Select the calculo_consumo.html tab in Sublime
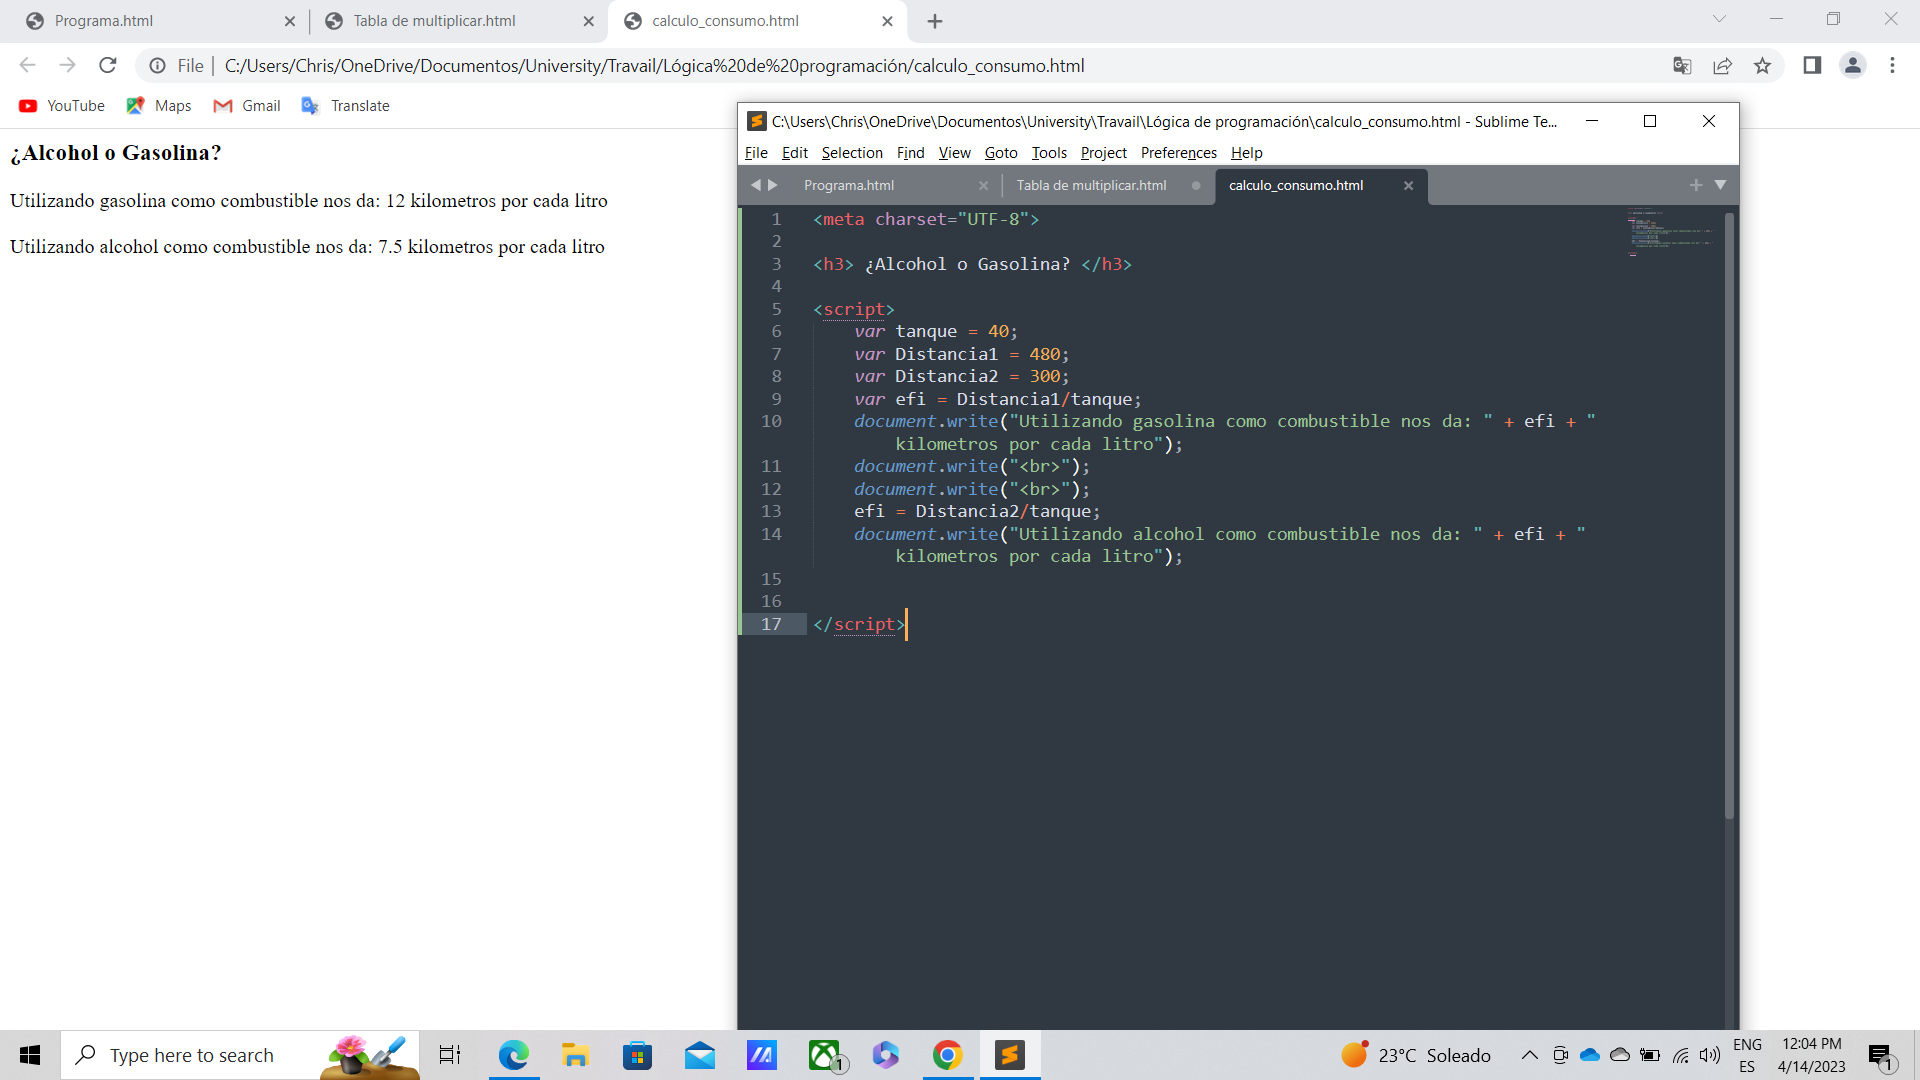This screenshot has height=1080, width=1920. pyautogui.click(x=1296, y=185)
